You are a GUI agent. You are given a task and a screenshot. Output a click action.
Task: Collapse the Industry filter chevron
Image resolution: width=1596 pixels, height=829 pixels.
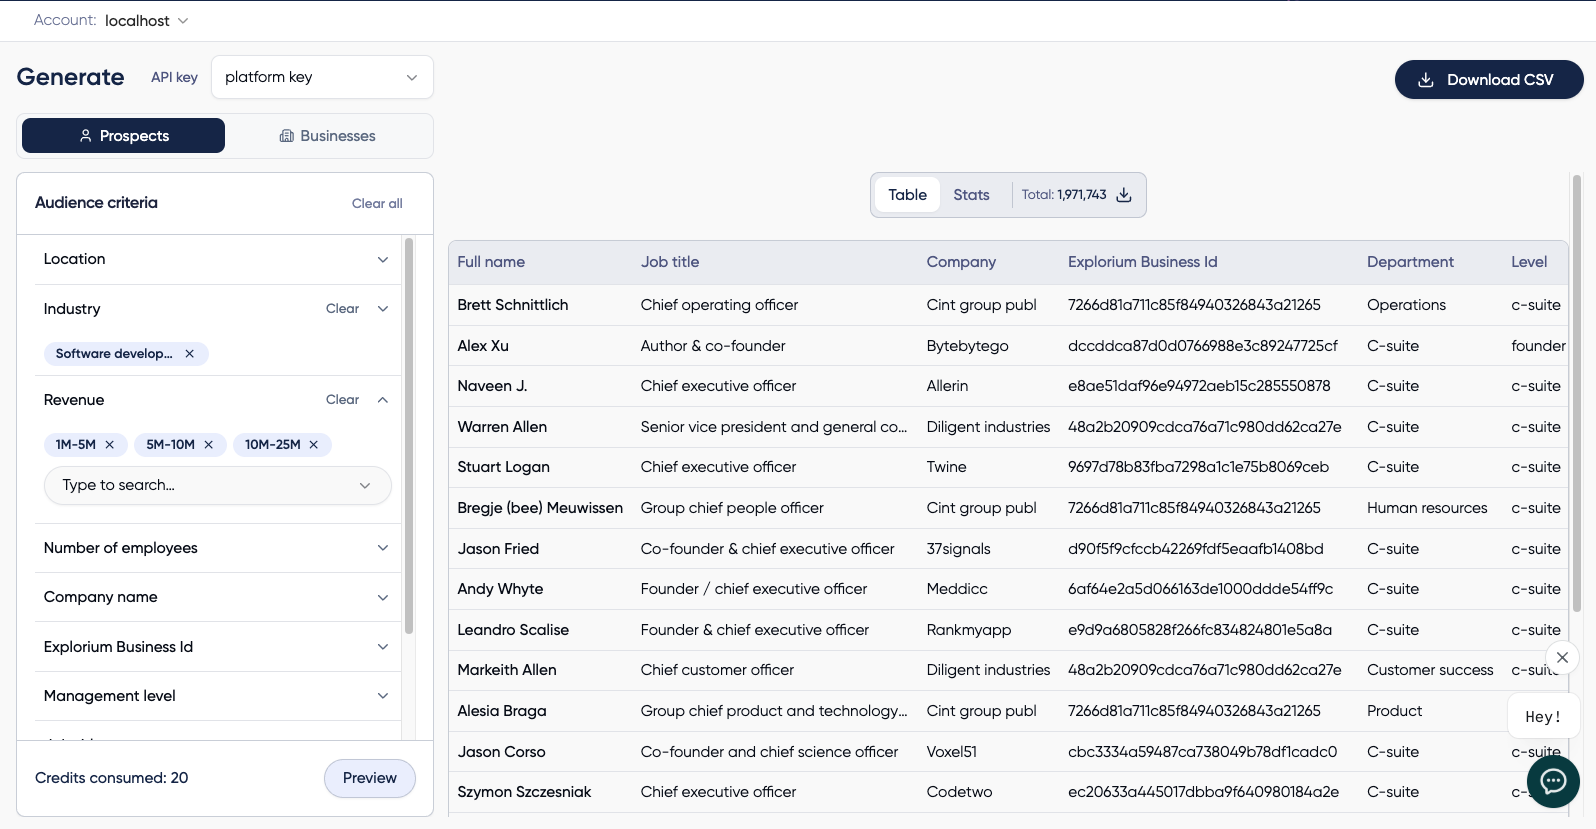pyautogui.click(x=383, y=309)
